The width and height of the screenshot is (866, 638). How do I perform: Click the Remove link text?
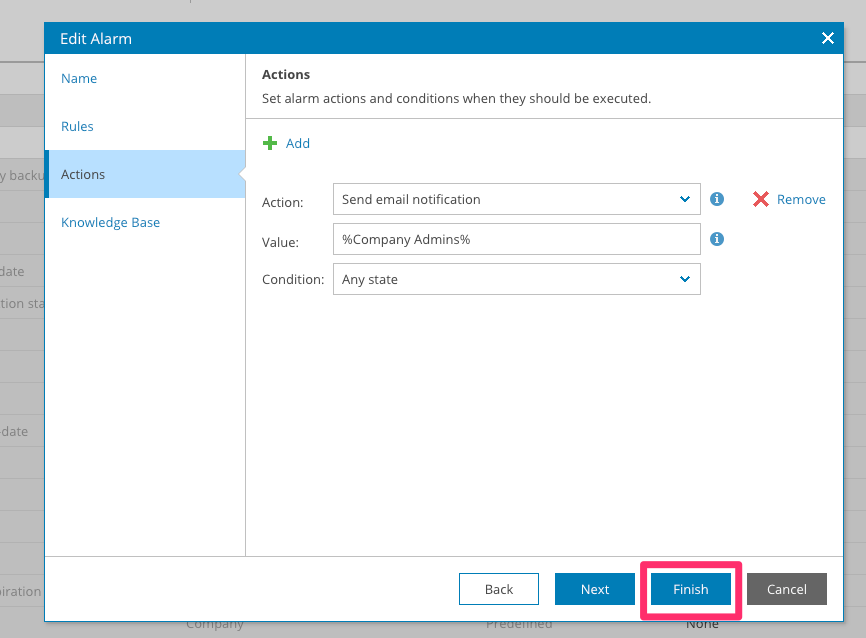(801, 199)
